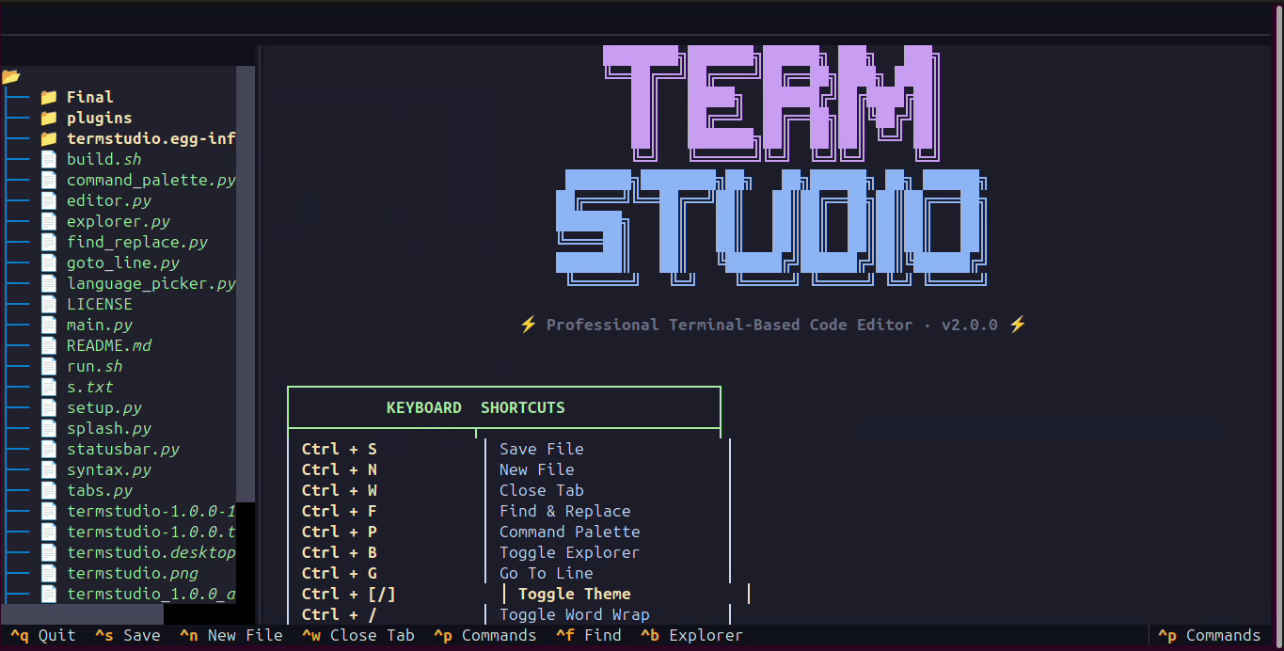Click ^q Quit in the footer
Screen dimensions: 1284x651
(43, 635)
